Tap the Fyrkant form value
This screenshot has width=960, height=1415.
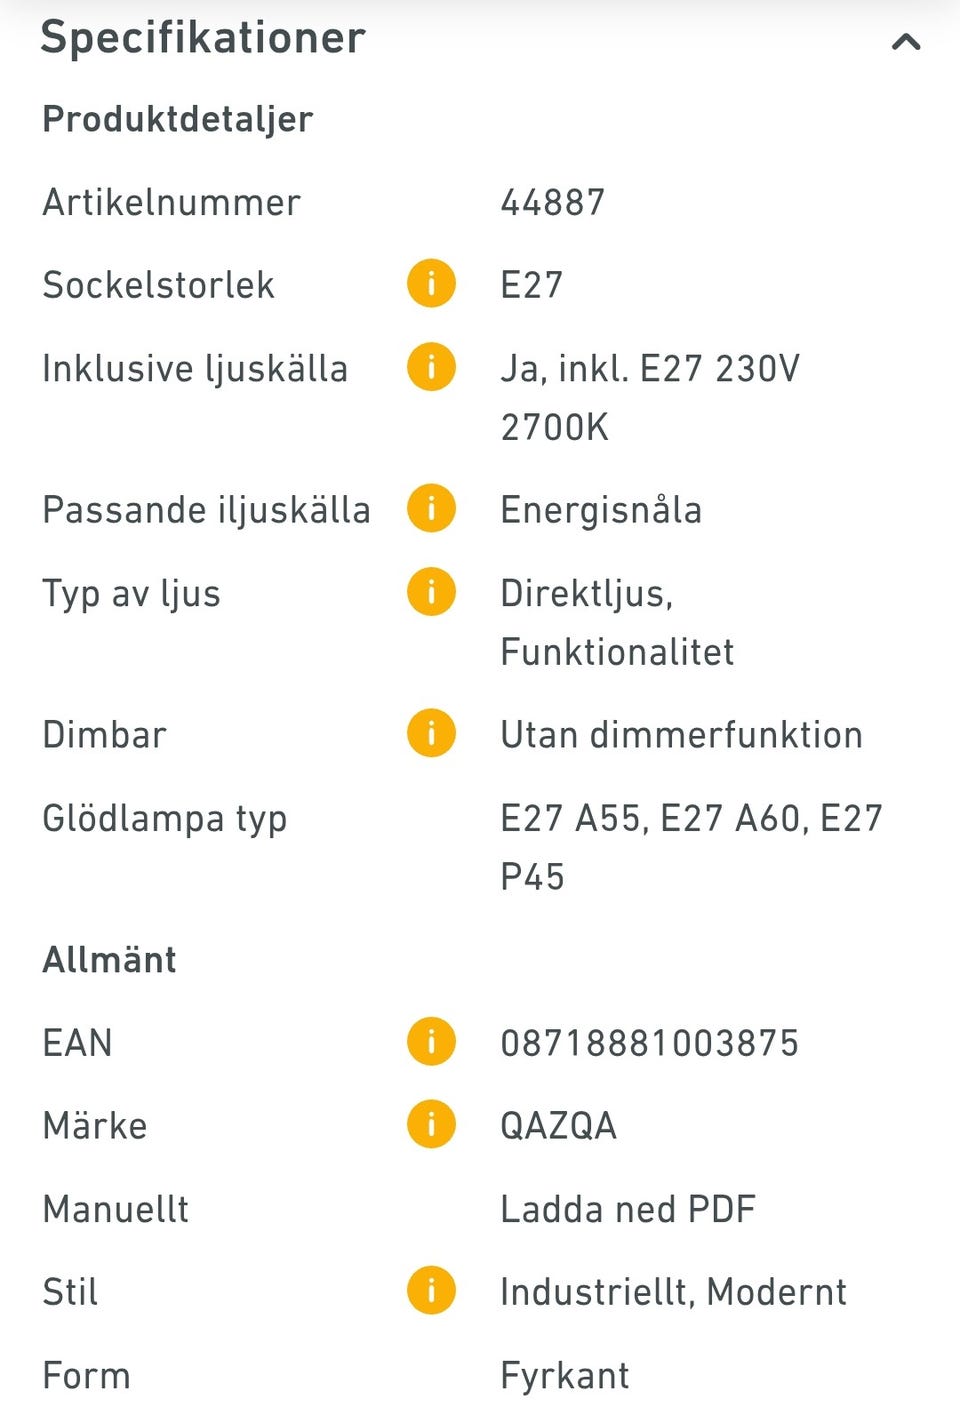click(565, 1376)
